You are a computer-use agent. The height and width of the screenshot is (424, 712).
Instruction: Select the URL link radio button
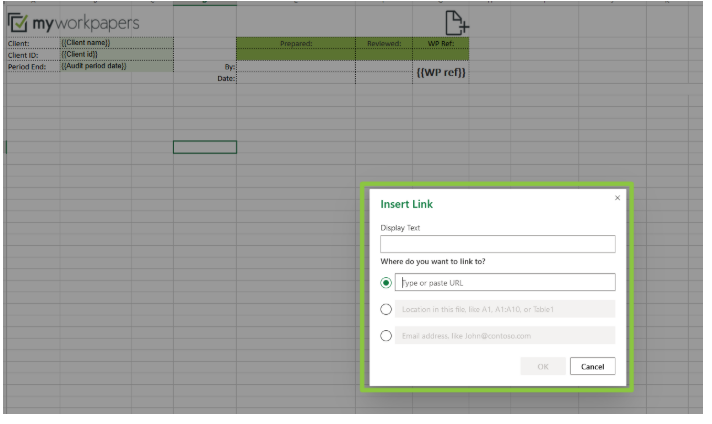click(387, 283)
